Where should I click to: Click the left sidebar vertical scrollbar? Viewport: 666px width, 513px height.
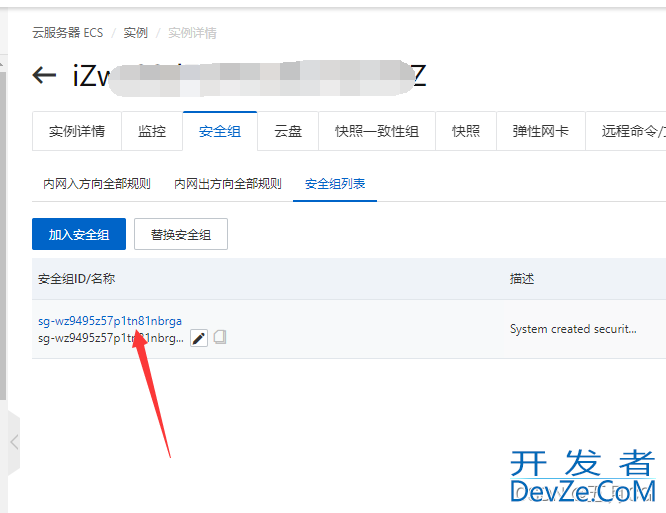(3, 236)
